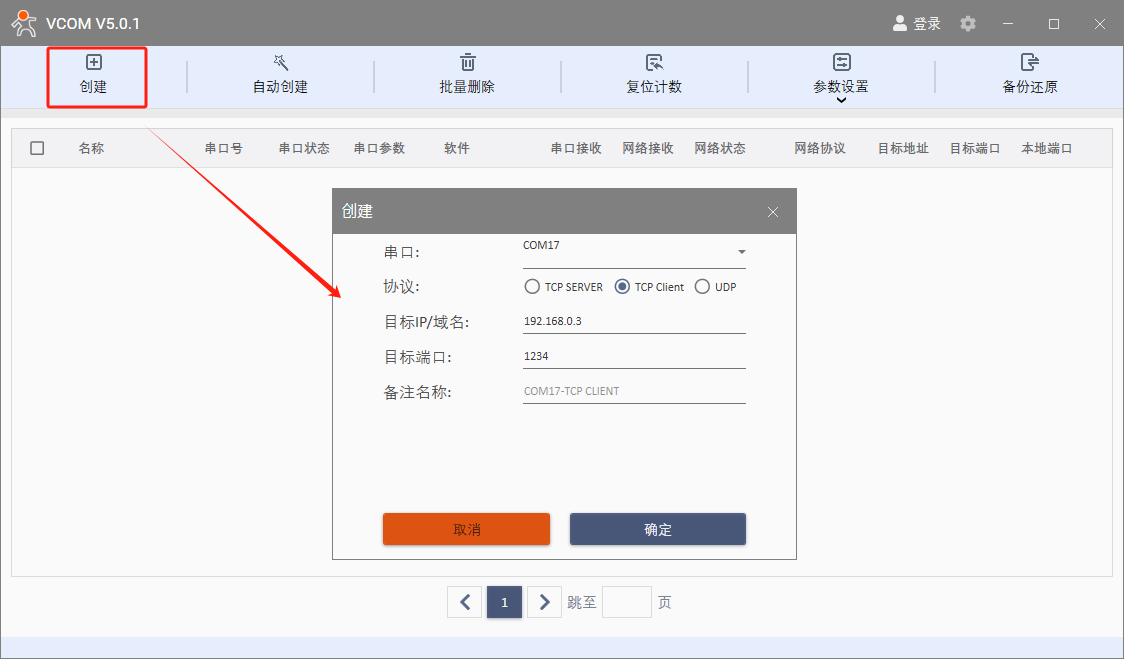Tick the select-all checkbox in table header
Image resolution: width=1124 pixels, height=659 pixels.
37,148
